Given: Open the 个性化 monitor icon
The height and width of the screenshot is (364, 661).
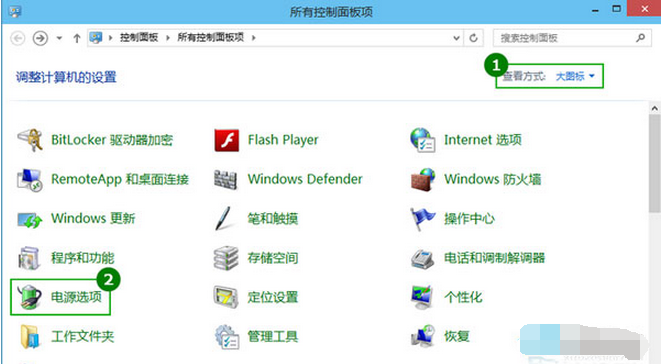Looking at the screenshot, I should point(422,297).
